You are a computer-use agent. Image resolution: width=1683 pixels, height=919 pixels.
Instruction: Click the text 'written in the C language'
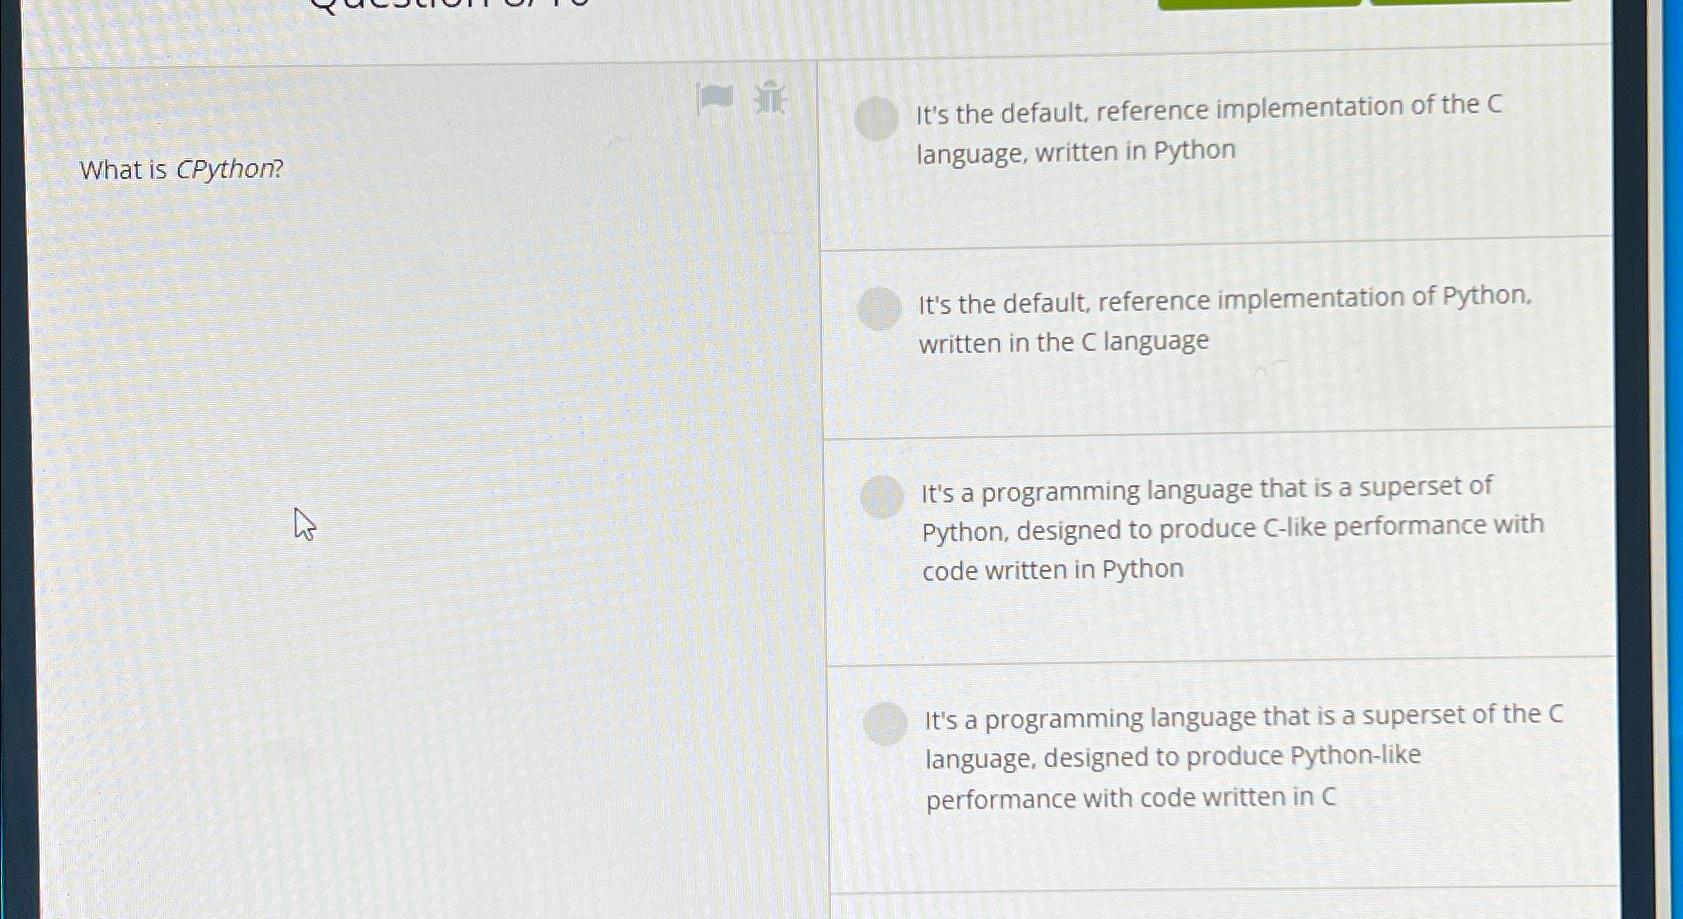1064,342
